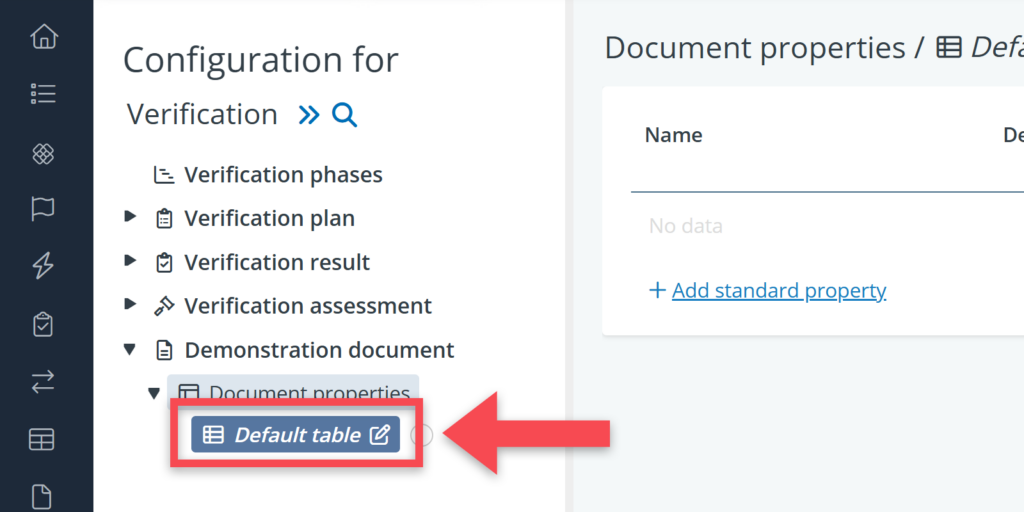
Task: Click the diamond grid sidebar icon
Action: click(43, 153)
